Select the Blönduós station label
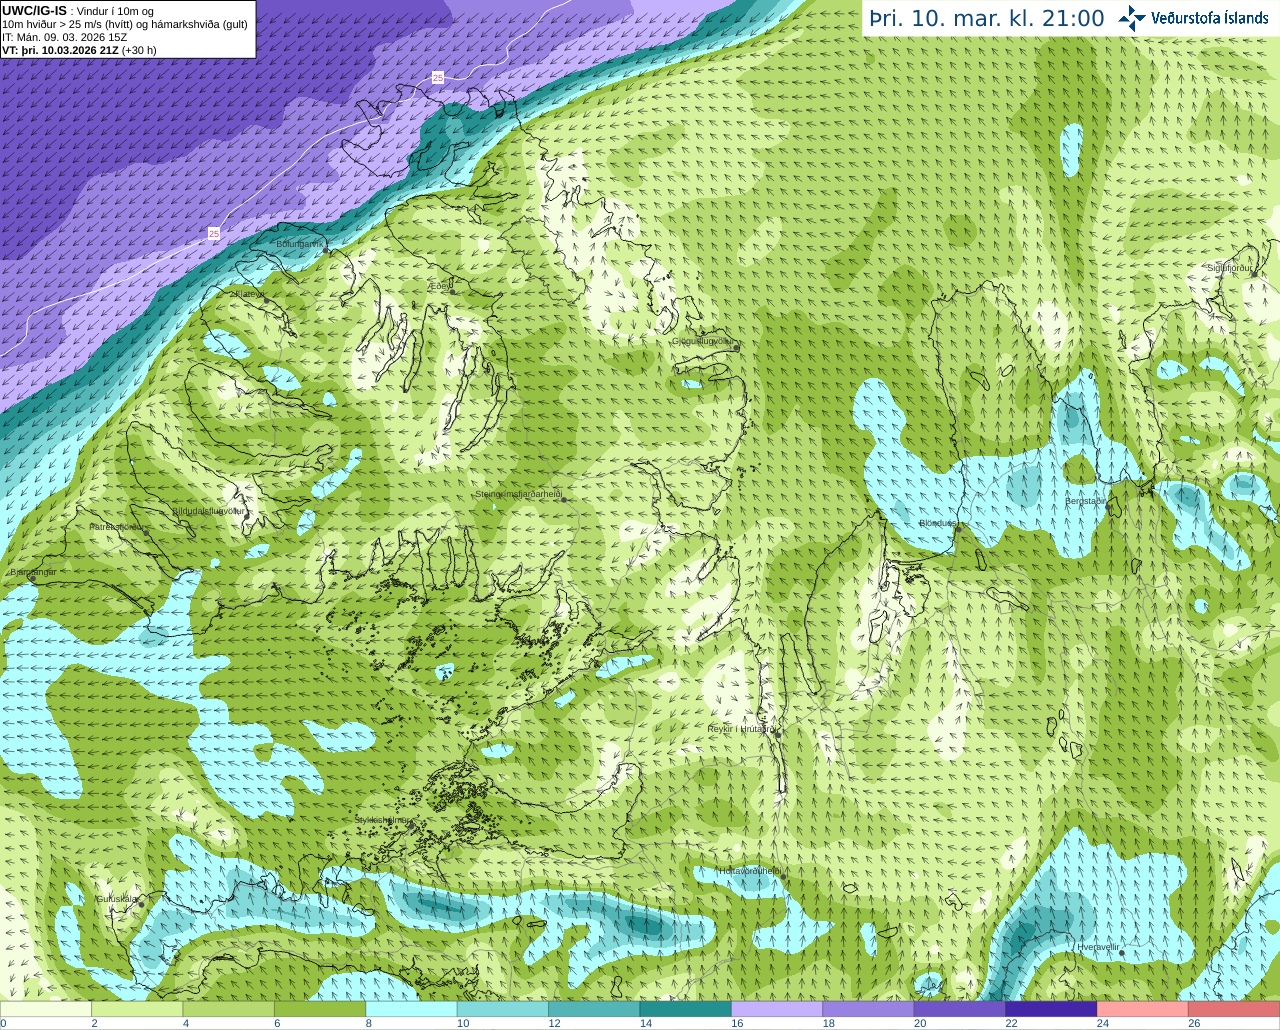The width and height of the screenshot is (1280, 1030). (x=937, y=523)
